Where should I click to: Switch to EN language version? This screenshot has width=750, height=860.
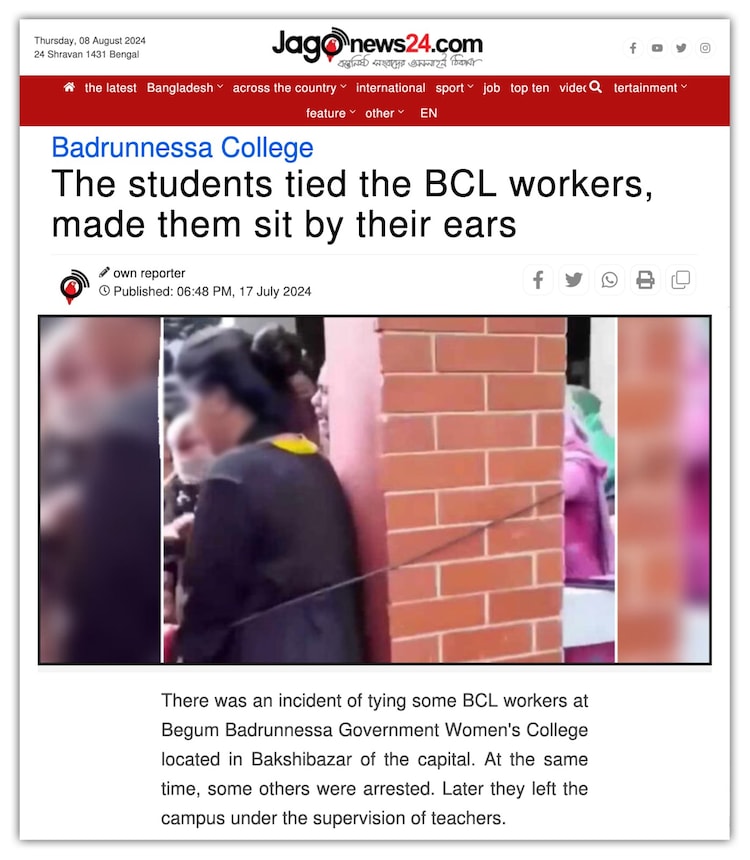point(428,113)
